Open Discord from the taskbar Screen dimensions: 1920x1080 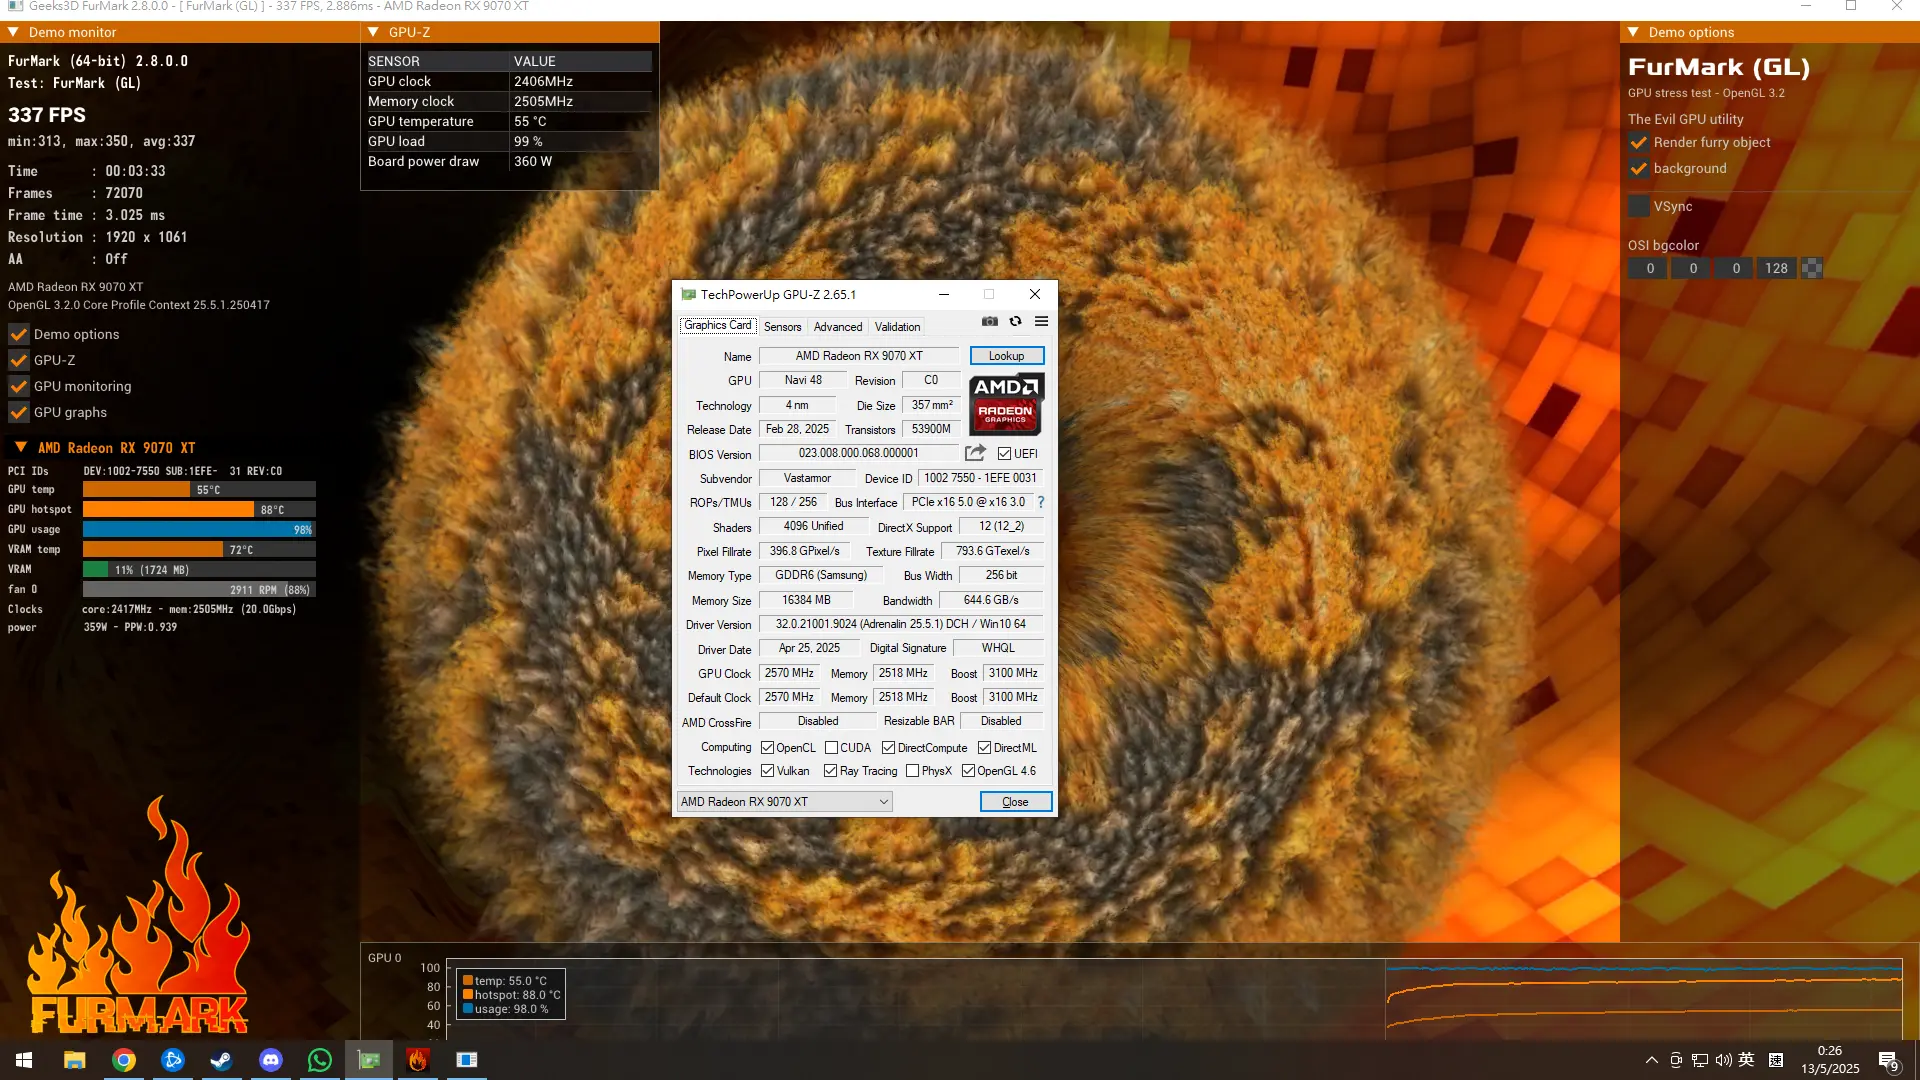(x=270, y=1060)
